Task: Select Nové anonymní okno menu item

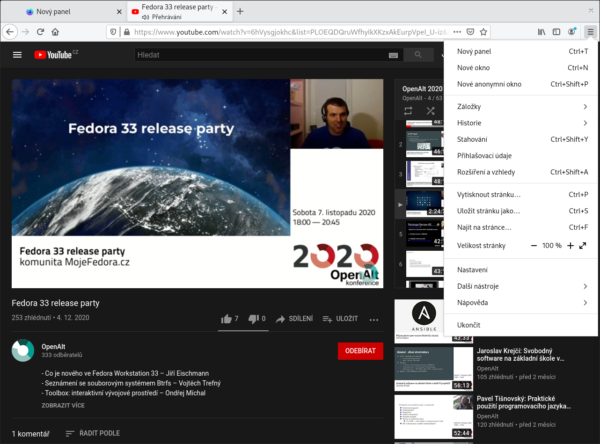Action: pos(489,84)
